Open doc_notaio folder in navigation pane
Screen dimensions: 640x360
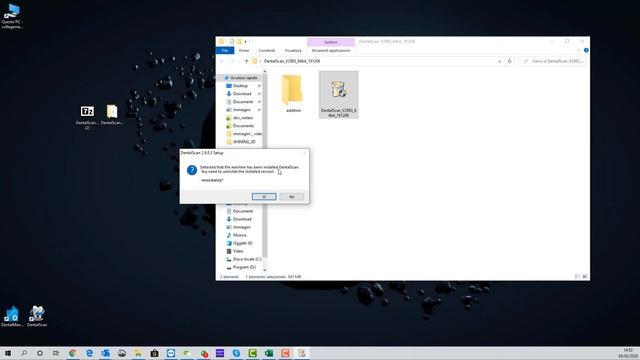click(x=242, y=118)
